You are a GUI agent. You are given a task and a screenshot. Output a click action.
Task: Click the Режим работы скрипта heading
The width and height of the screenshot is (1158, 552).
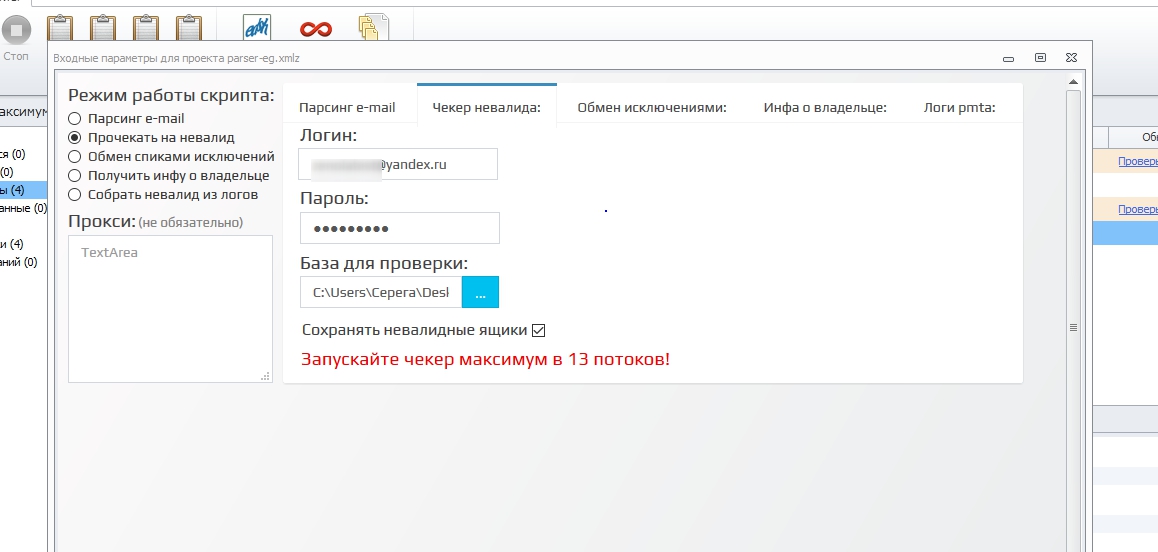coord(171,95)
